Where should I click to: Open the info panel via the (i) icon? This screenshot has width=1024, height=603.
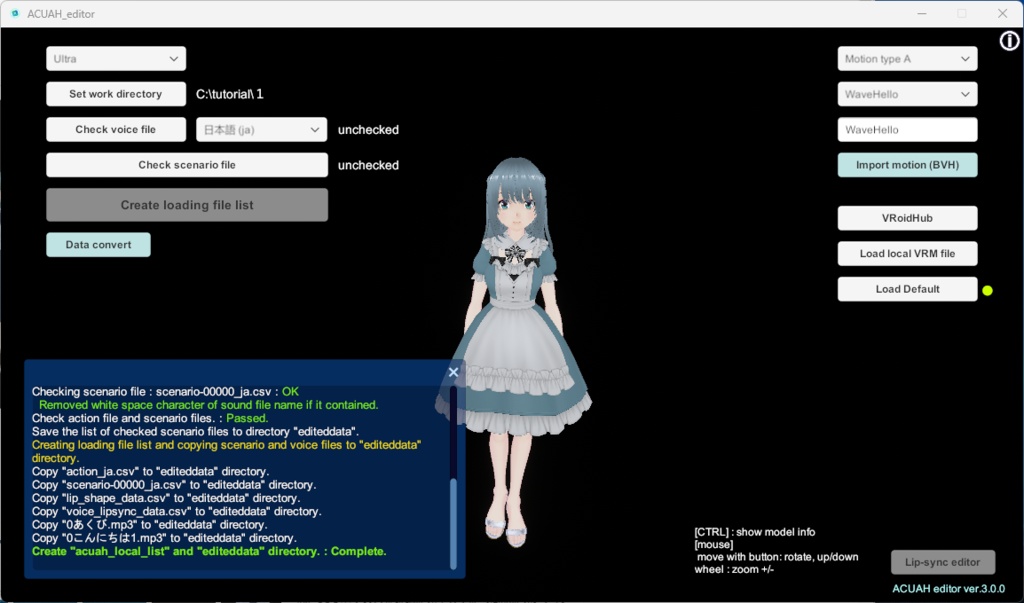click(x=1008, y=41)
